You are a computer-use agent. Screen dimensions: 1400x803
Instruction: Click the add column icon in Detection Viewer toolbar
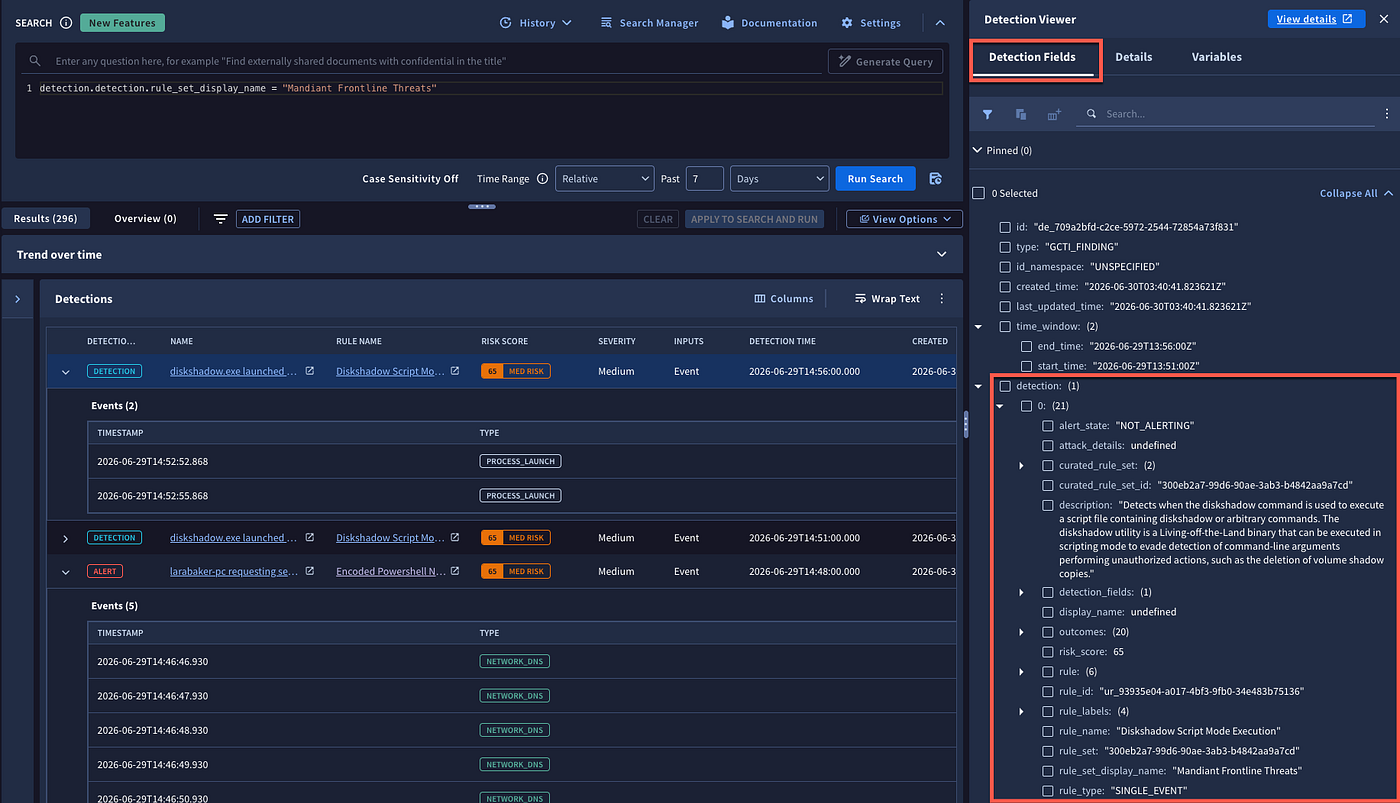click(1054, 115)
